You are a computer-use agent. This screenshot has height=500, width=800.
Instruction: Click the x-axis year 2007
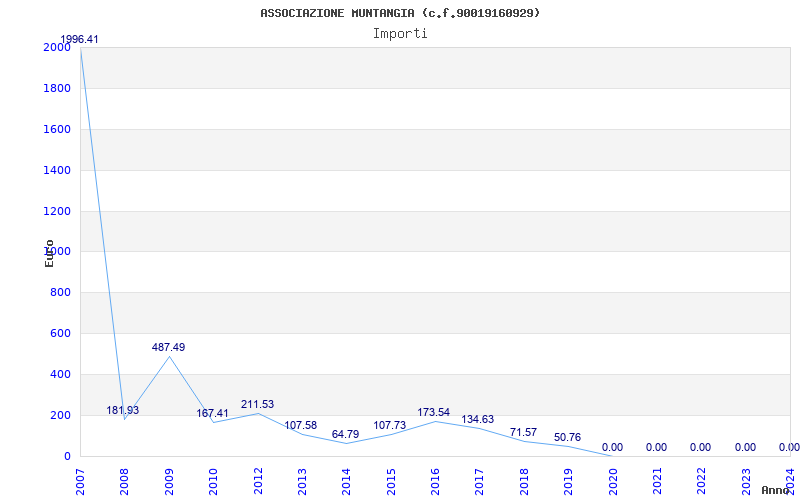tap(80, 481)
